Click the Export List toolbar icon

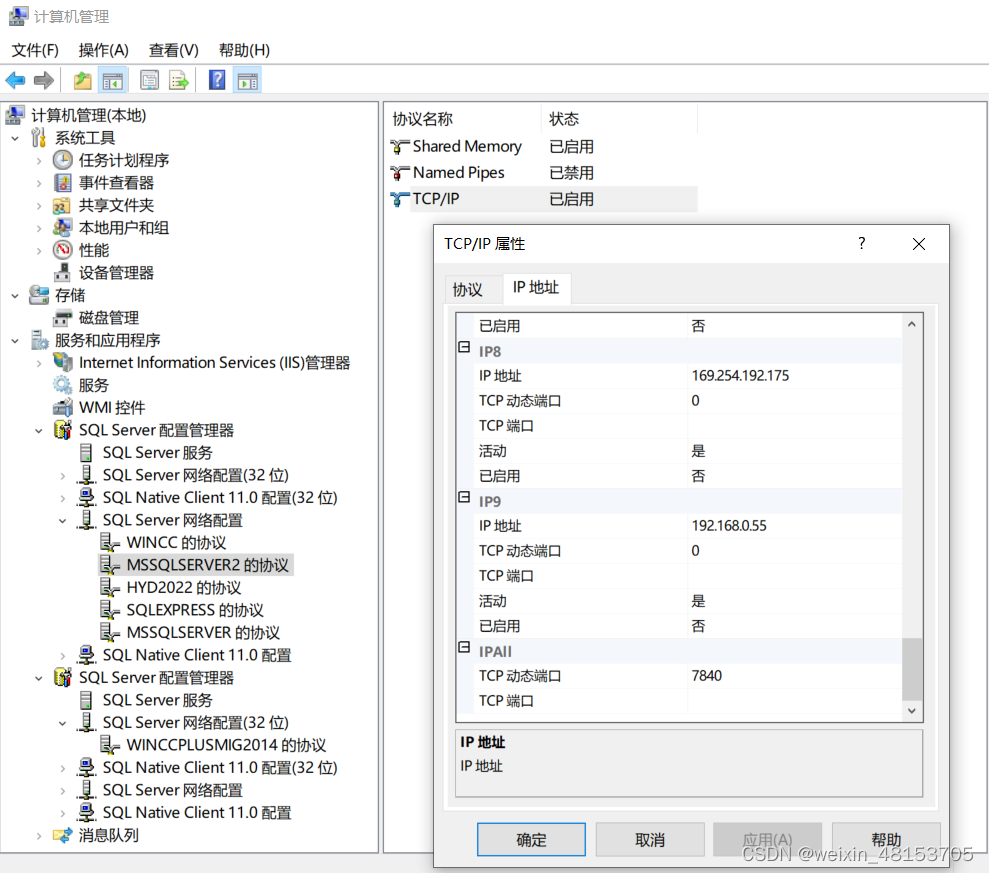pyautogui.click(x=179, y=80)
